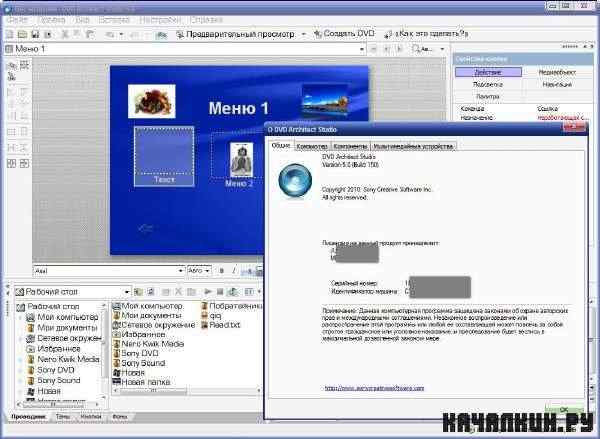Switch to Компьютер tab in About dialog
This screenshot has width=600, height=439.
pyautogui.click(x=312, y=146)
